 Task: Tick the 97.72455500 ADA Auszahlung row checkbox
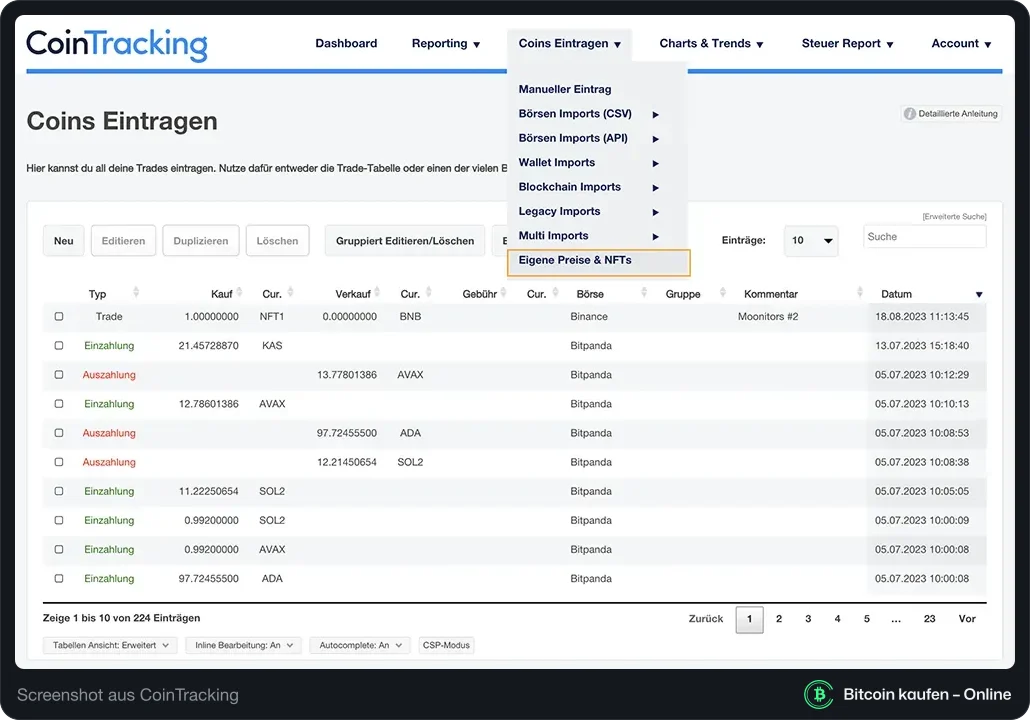click(59, 433)
